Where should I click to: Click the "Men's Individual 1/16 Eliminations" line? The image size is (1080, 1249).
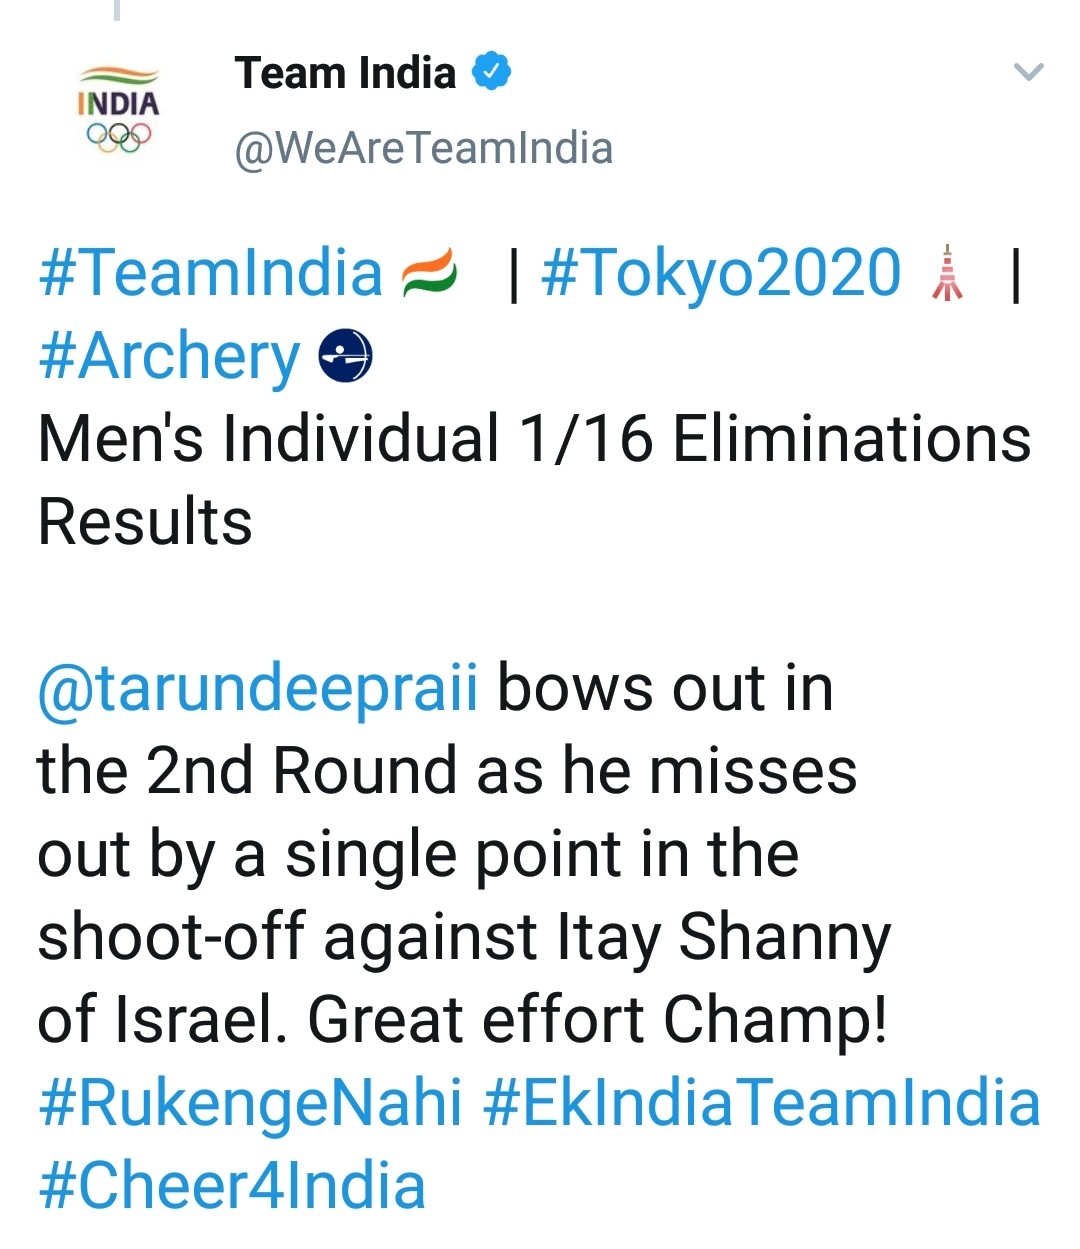[534, 440]
